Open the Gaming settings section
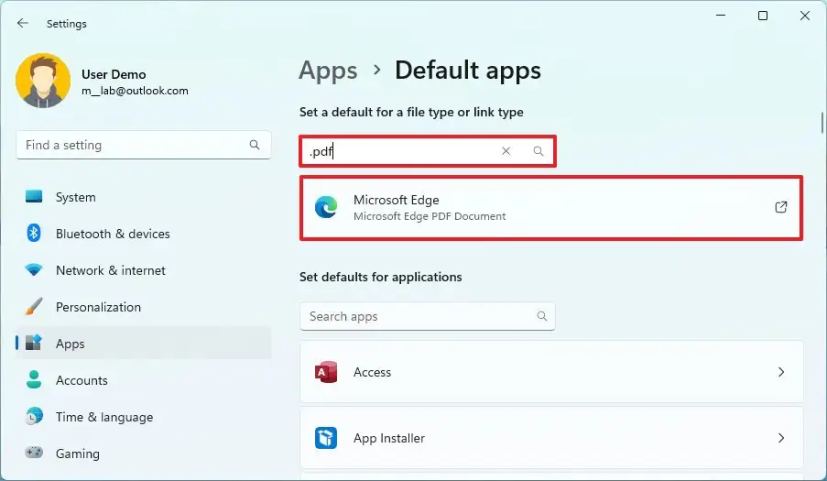This screenshot has width=827, height=481. coord(143,453)
